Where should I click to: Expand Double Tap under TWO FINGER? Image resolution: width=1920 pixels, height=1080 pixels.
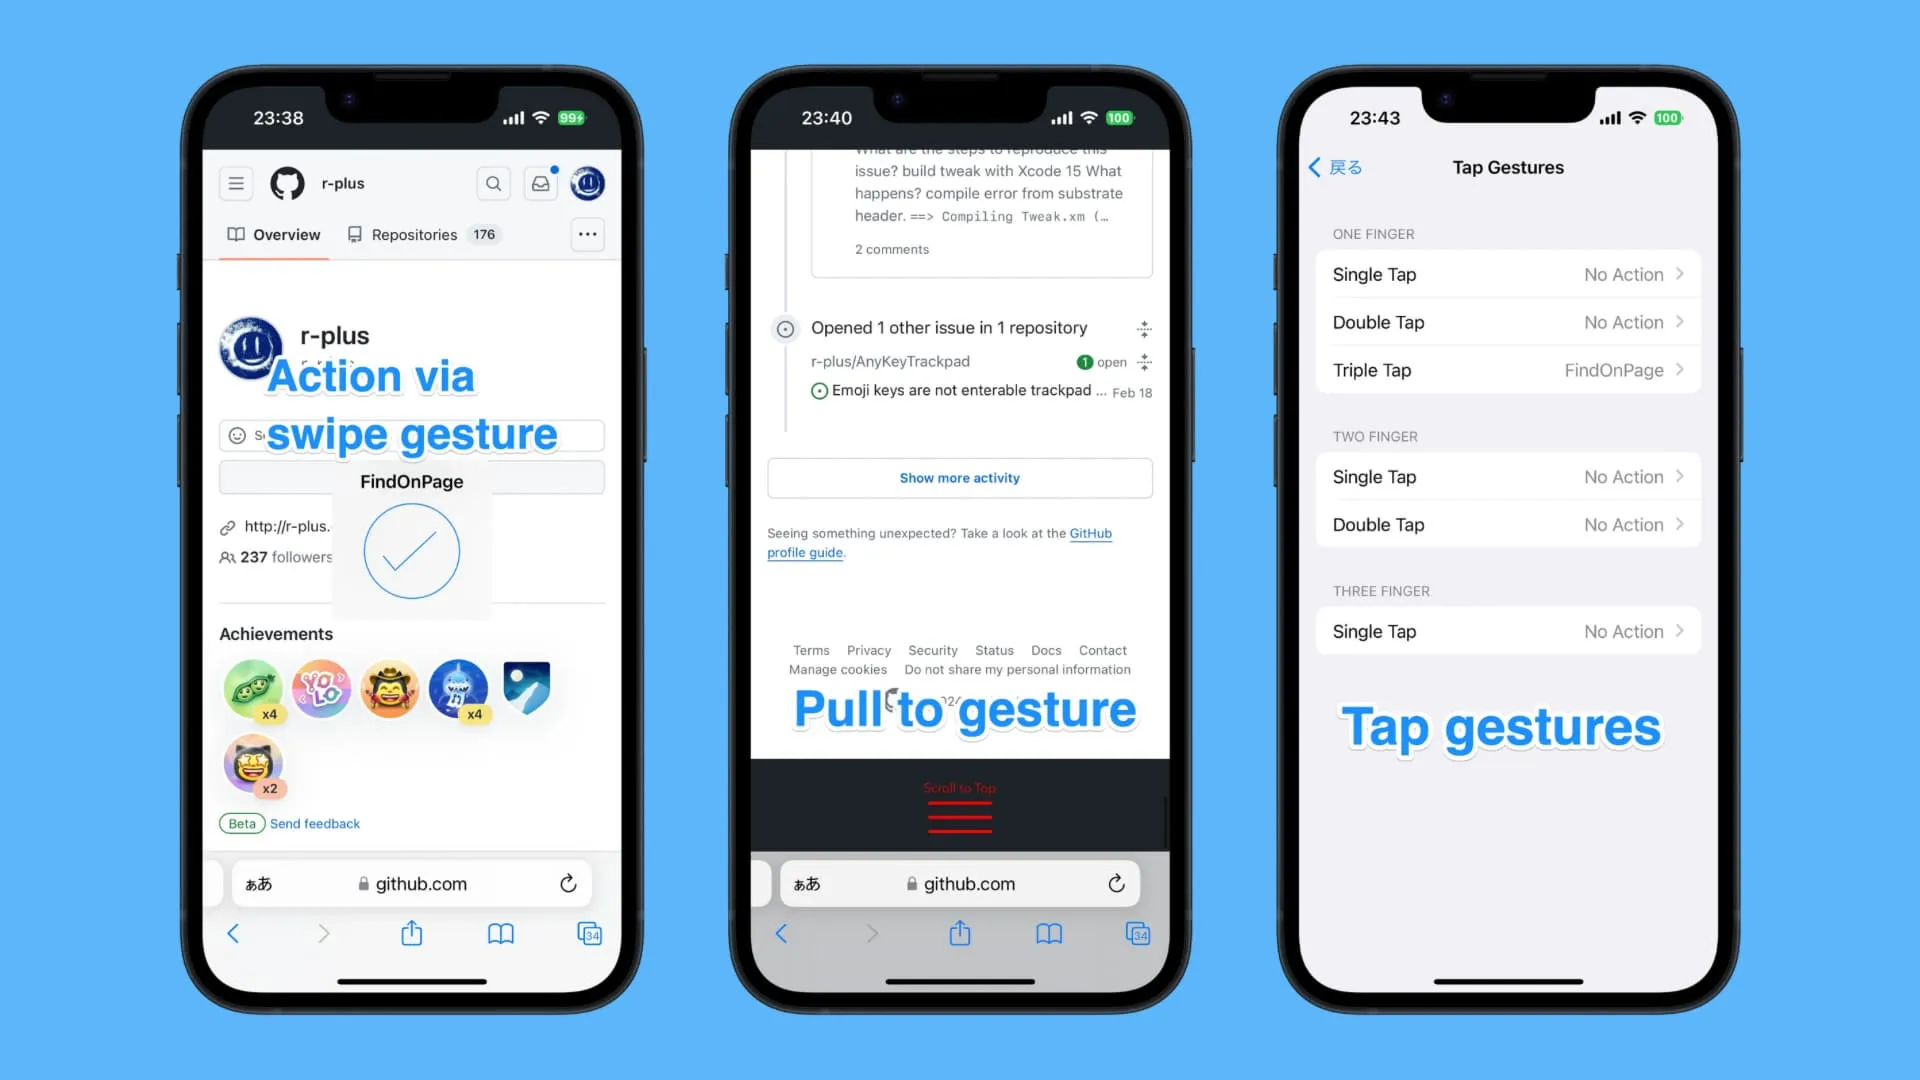pyautogui.click(x=1507, y=524)
